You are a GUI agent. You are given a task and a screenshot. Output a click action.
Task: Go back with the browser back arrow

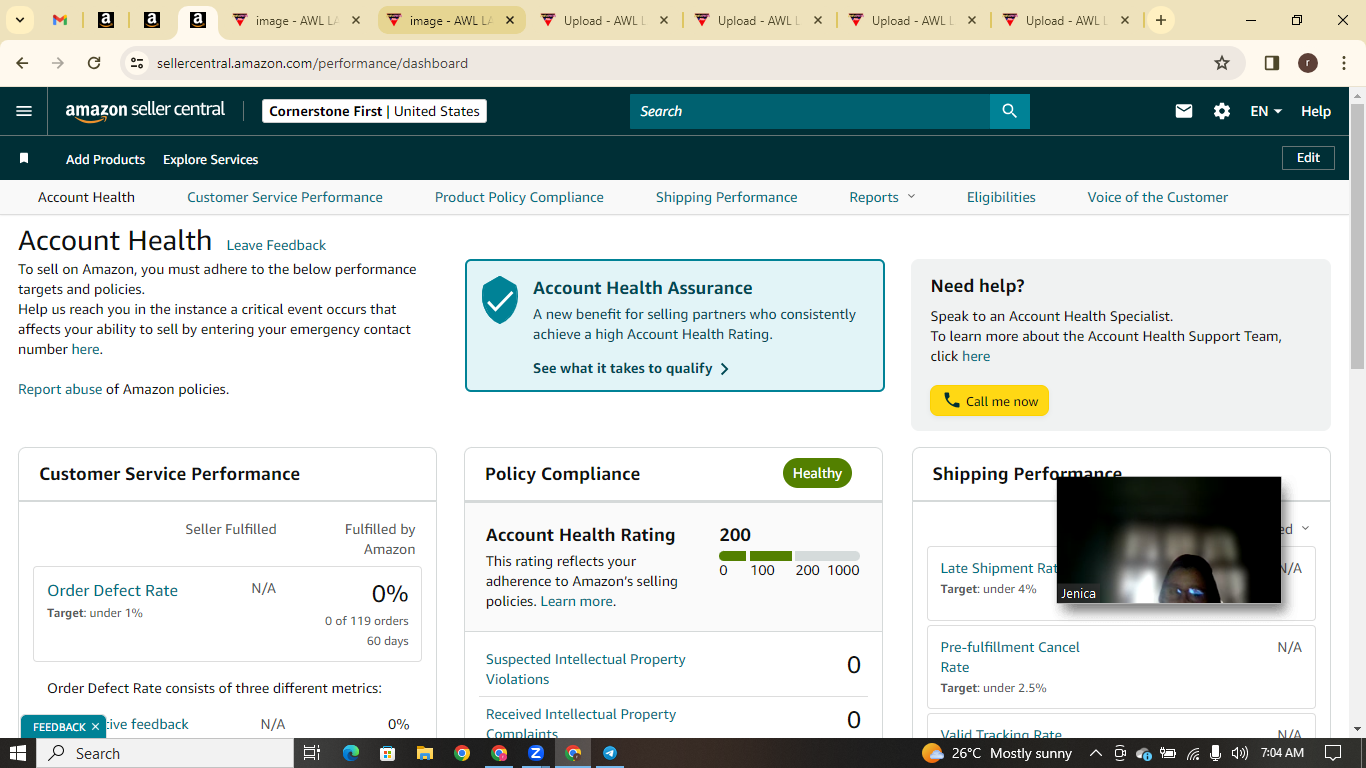[22, 63]
